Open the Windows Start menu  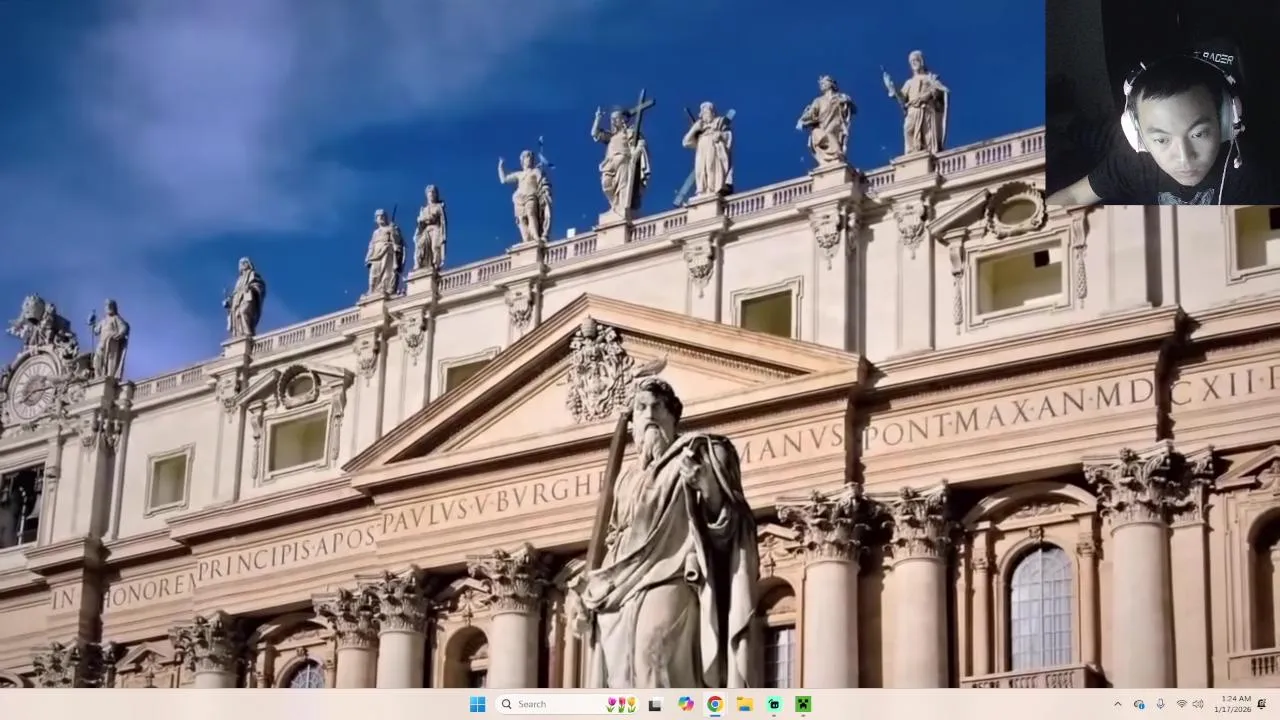pos(478,704)
